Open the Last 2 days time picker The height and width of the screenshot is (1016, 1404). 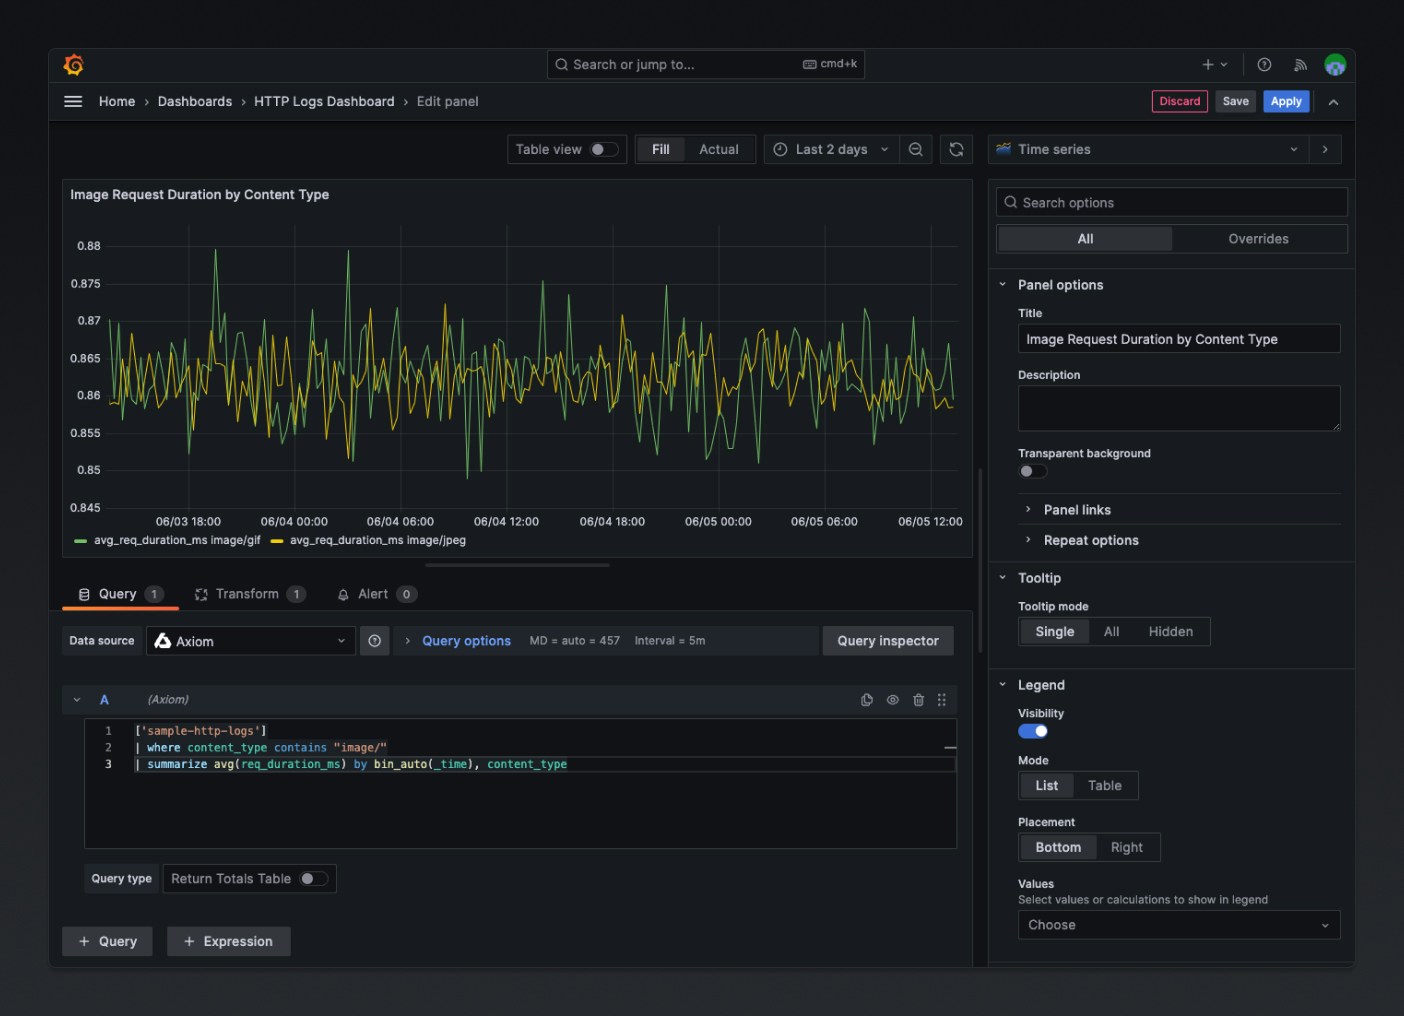[x=830, y=149]
